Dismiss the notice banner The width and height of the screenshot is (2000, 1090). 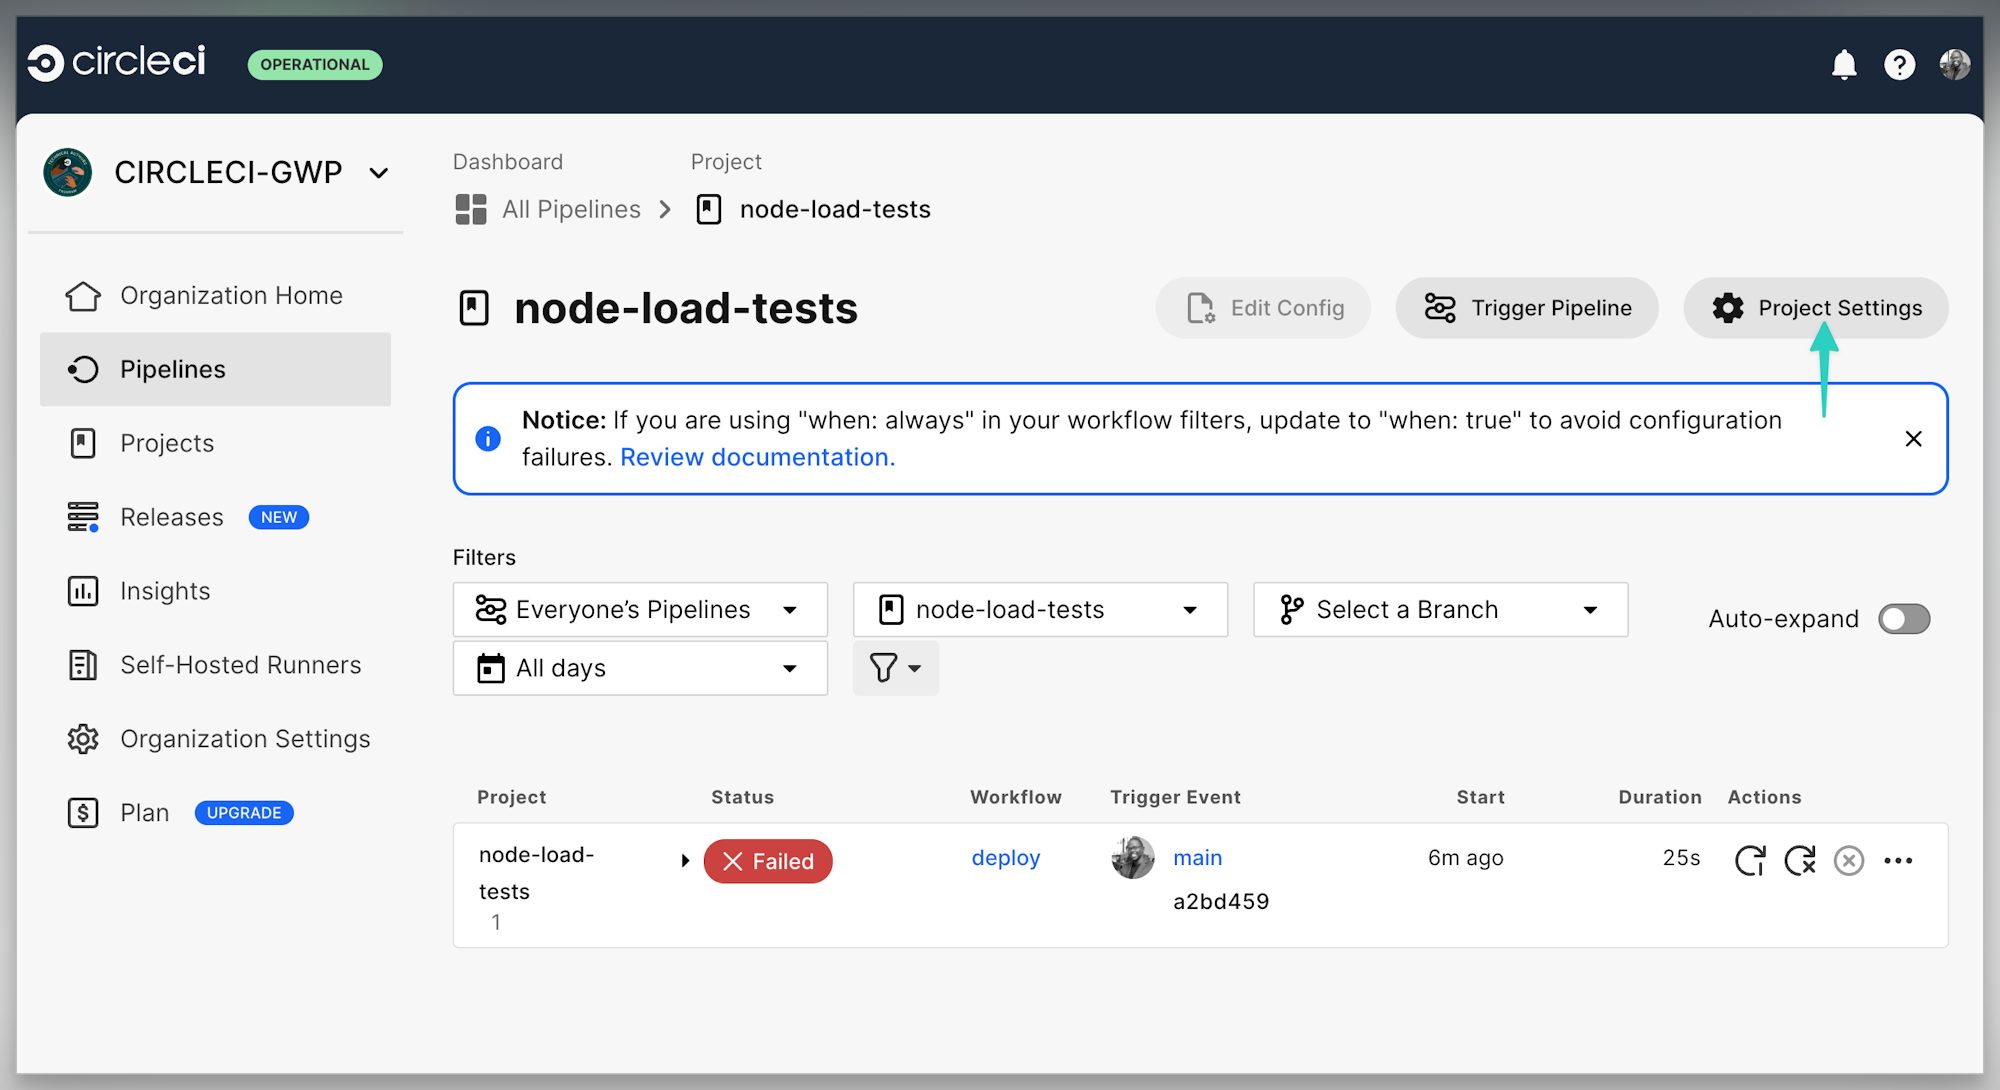pyautogui.click(x=1913, y=439)
